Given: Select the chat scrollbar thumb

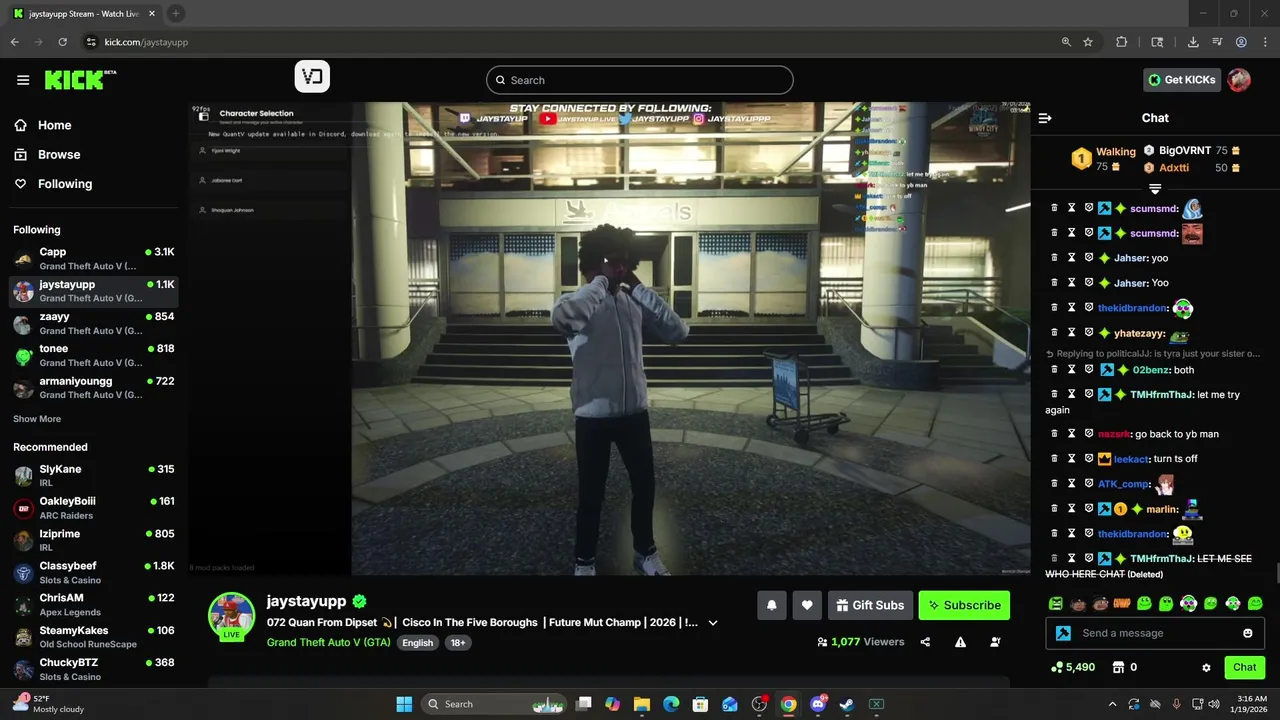Looking at the screenshot, I should 1277,572.
